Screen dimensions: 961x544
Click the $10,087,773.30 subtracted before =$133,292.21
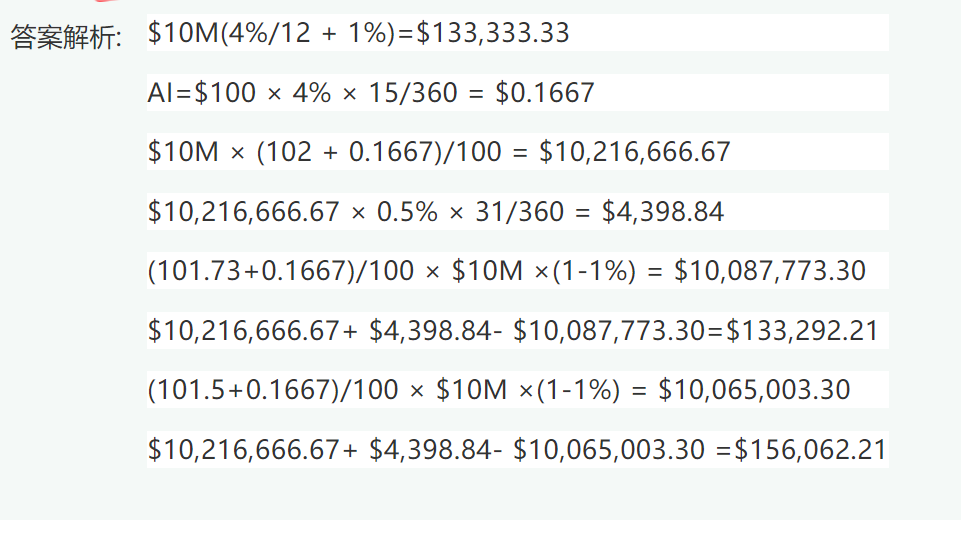pos(610,331)
